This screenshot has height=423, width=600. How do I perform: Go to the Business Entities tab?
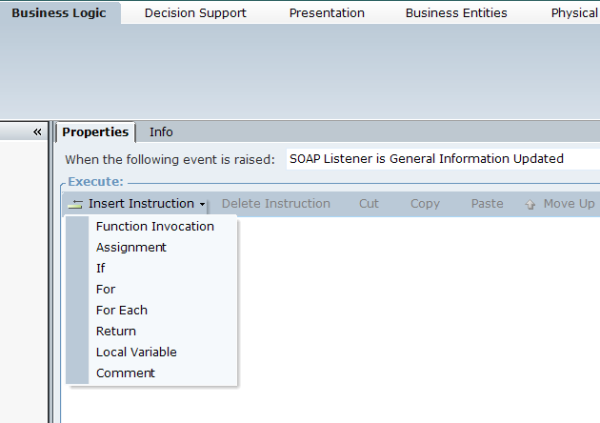pyautogui.click(x=456, y=13)
